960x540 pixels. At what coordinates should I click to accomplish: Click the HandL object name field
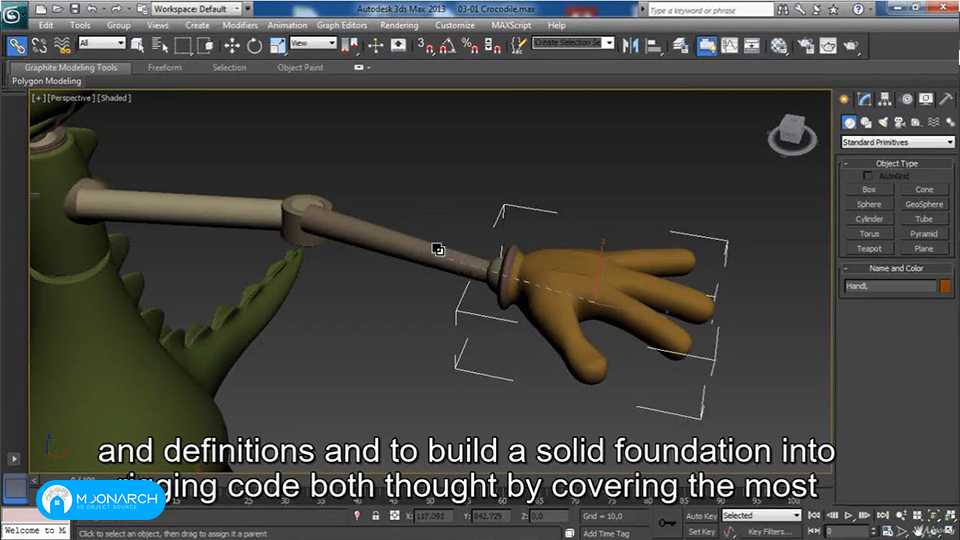(890, 286)
